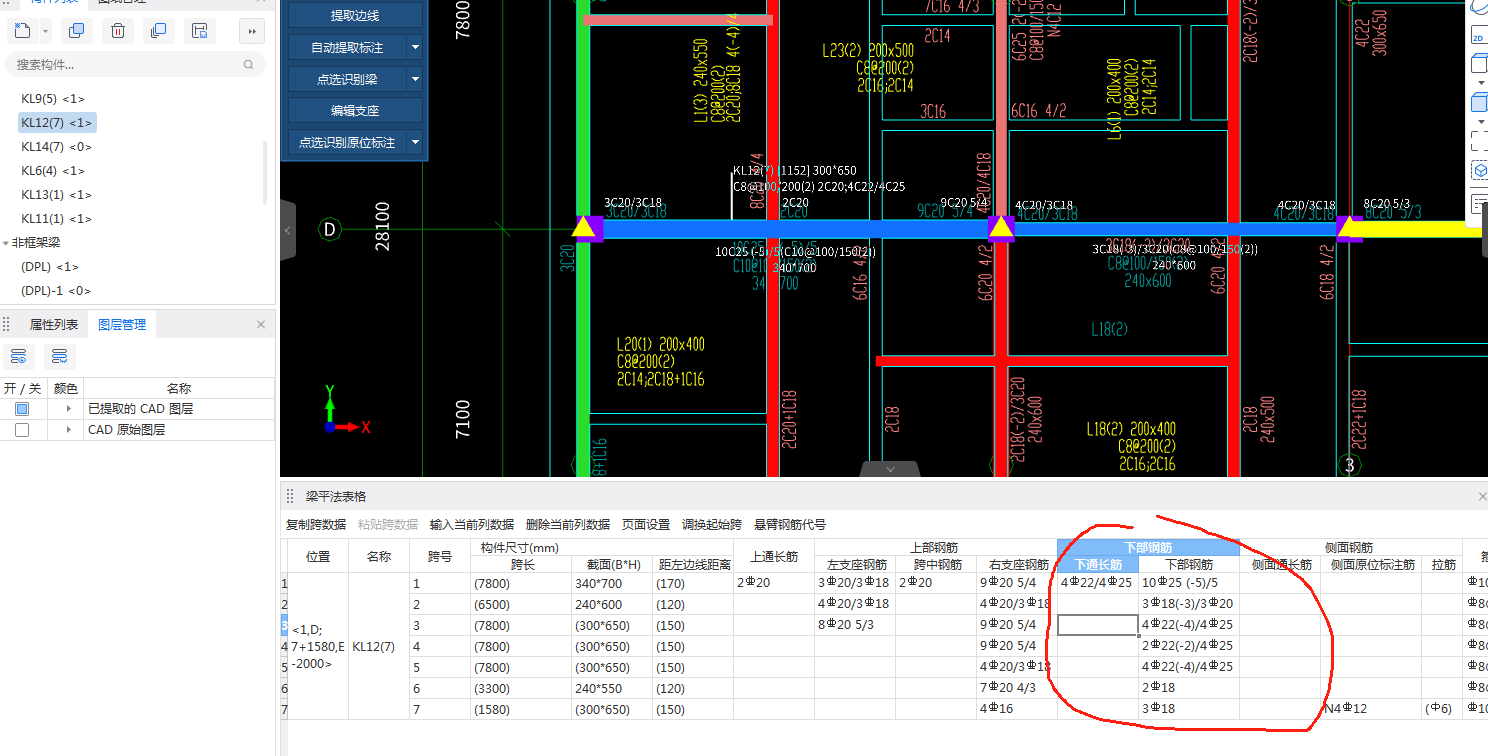Click 自动提取标注 button

pos(347,47)
